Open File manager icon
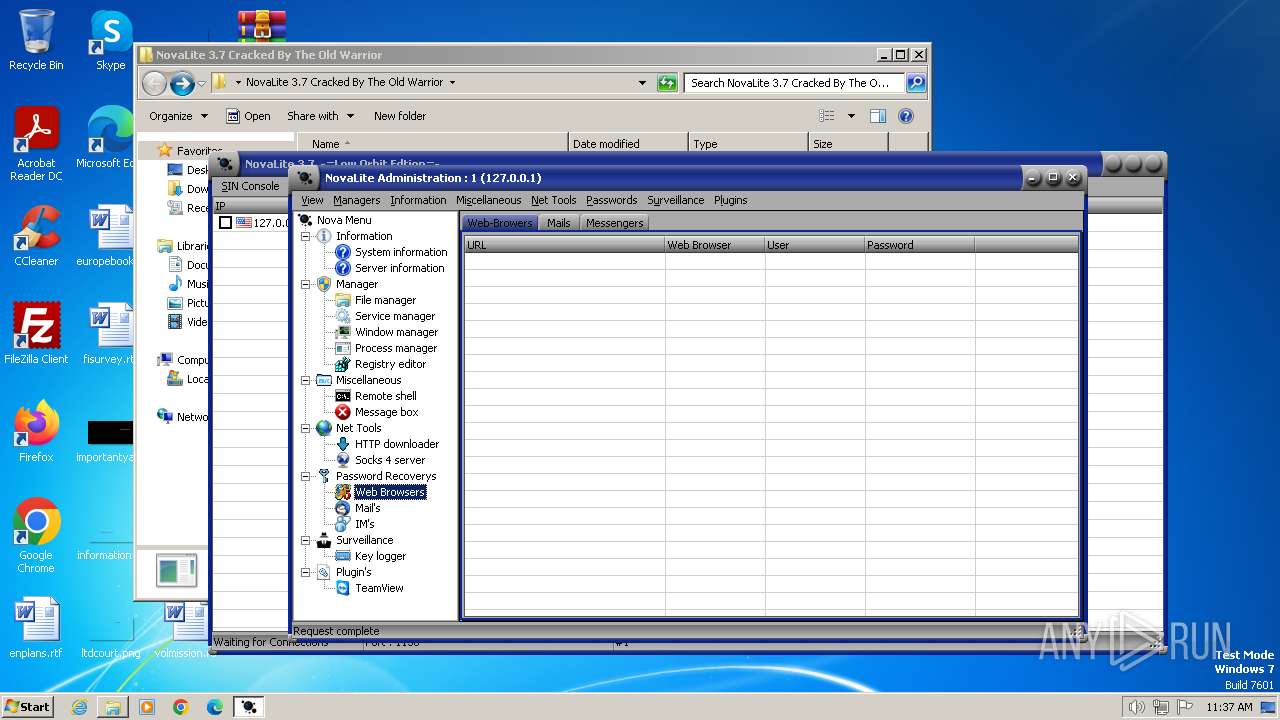This screenshot has width=1280, height=720. tap(343, 300)
